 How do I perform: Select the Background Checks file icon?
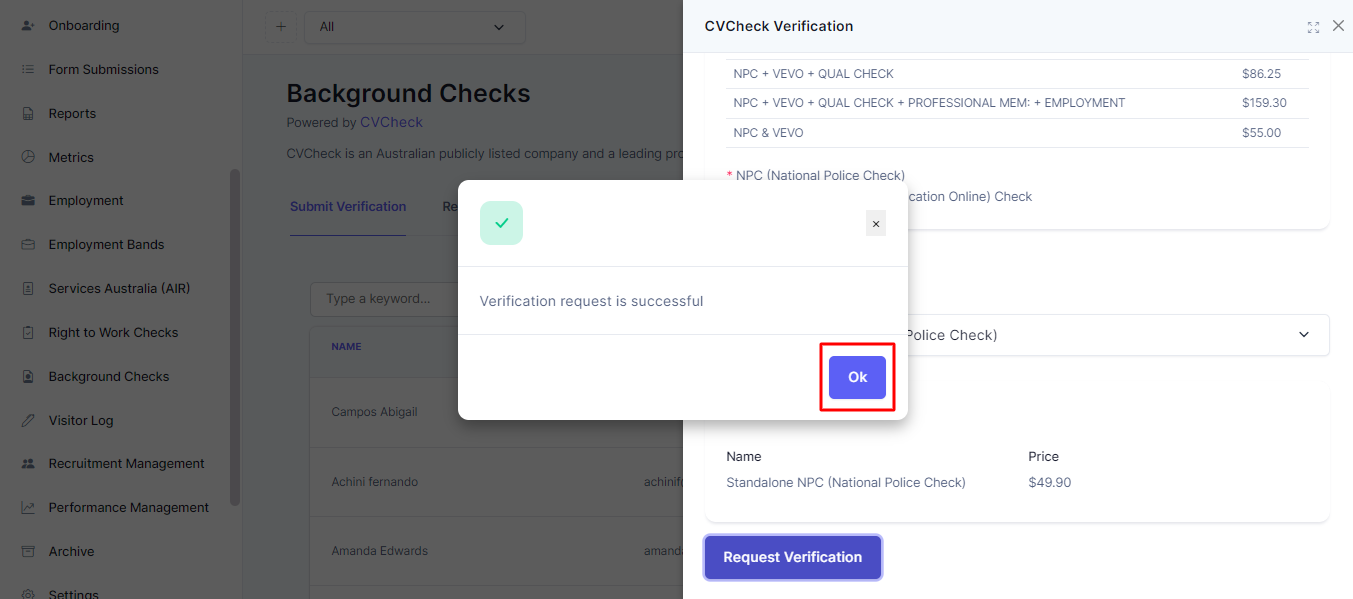(x=28, y=377)
